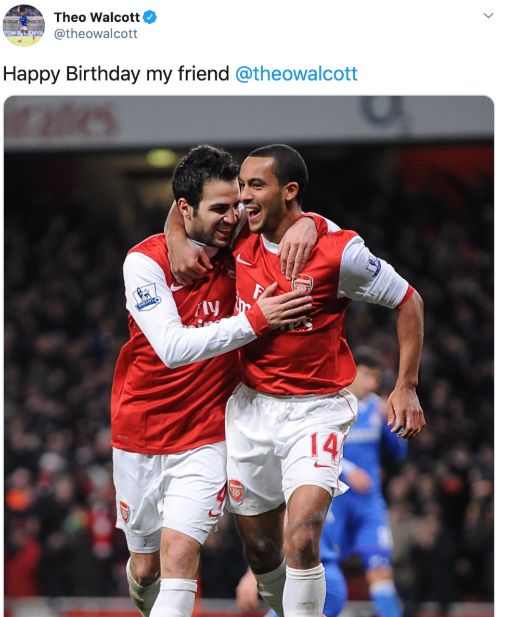Open Theo Walcott's profile avatar
The width and height of the screenshot is (505, 617).
(24, 26)
